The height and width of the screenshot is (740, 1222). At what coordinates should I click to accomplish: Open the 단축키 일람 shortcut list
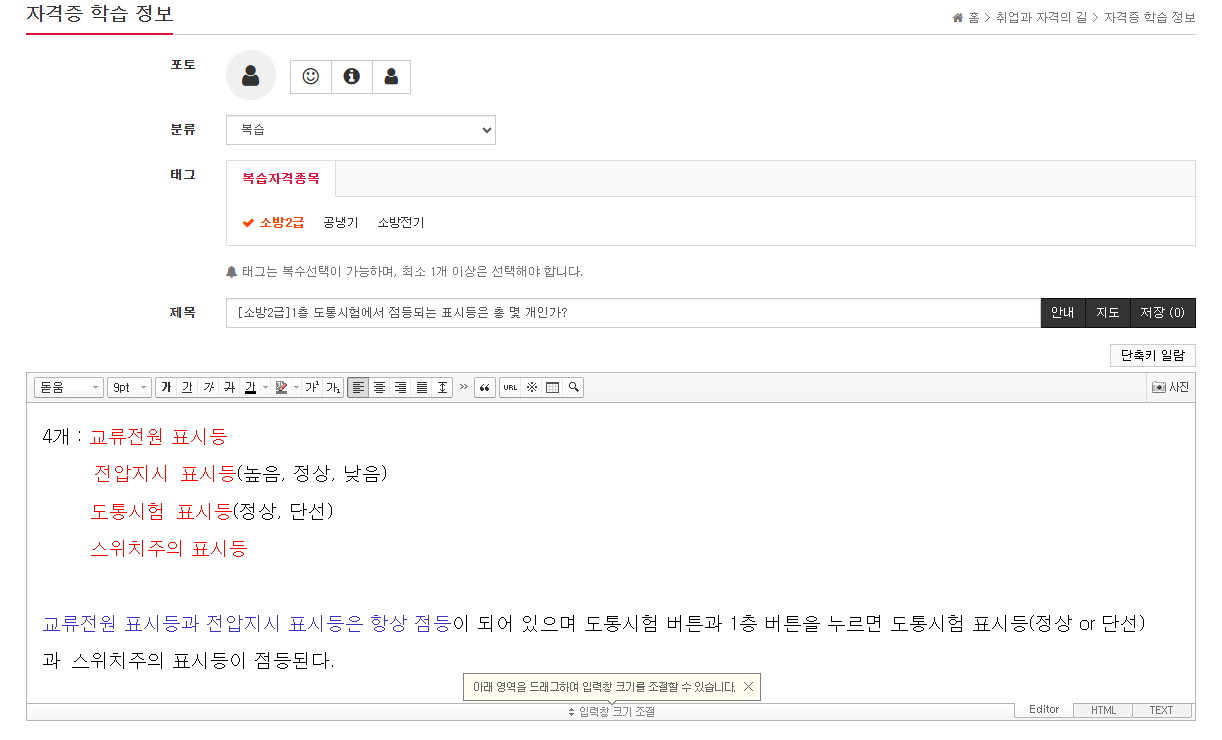click(1152, 355)
